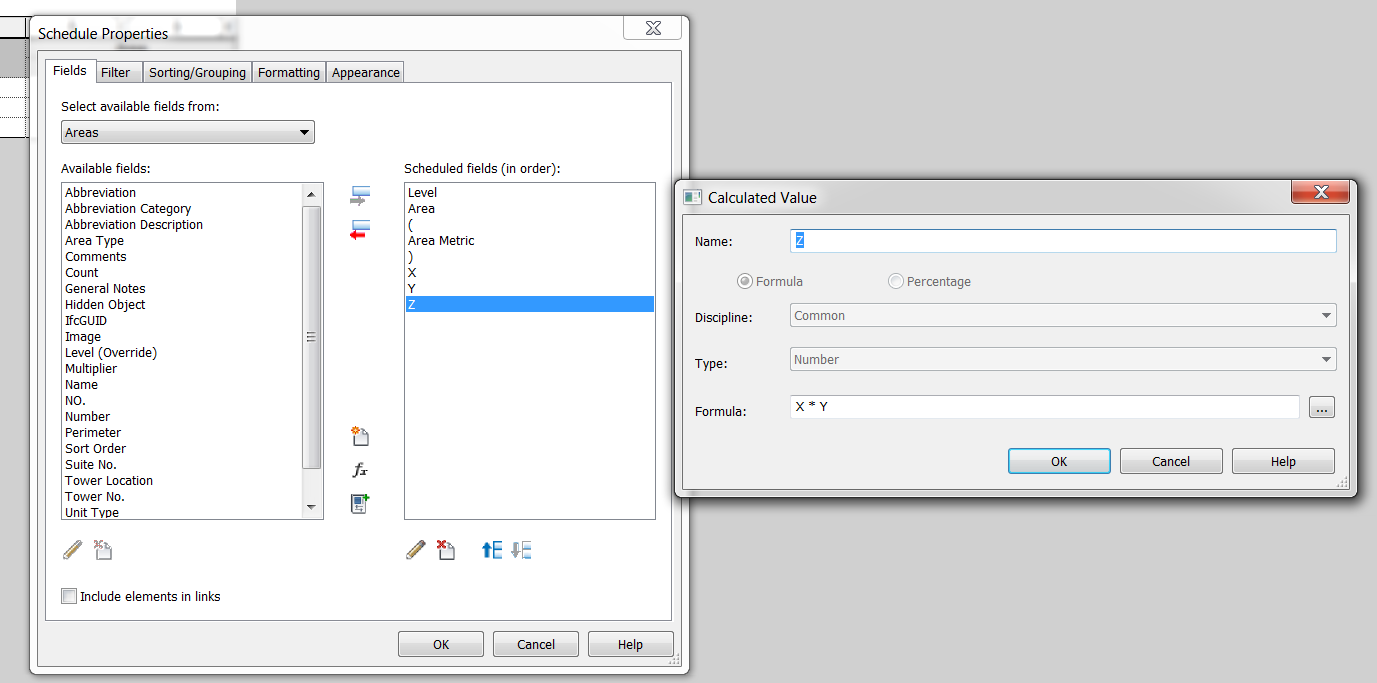Click the pencil icon under Scheduled fields
Screen dimensions: 1377x683
(x=416, y=550)
